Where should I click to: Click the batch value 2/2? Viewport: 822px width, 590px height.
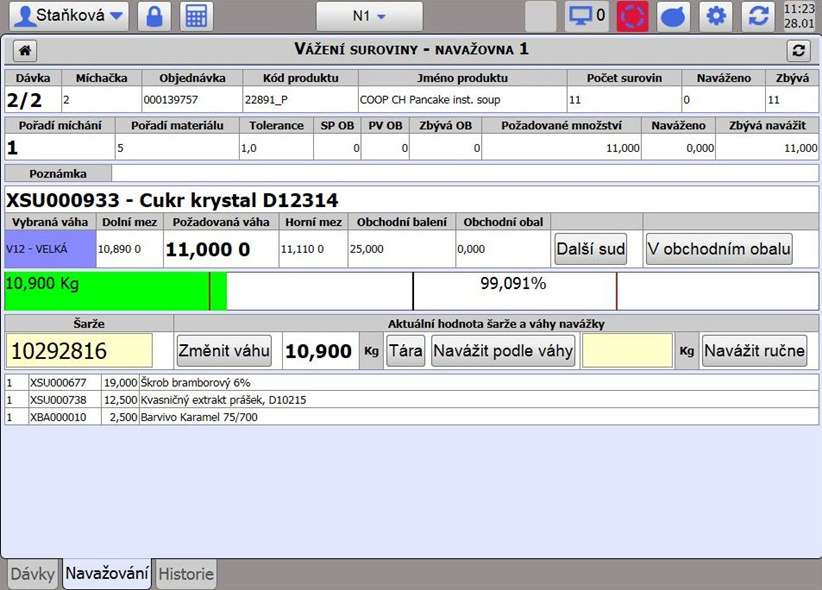click(x=24, y=100)
